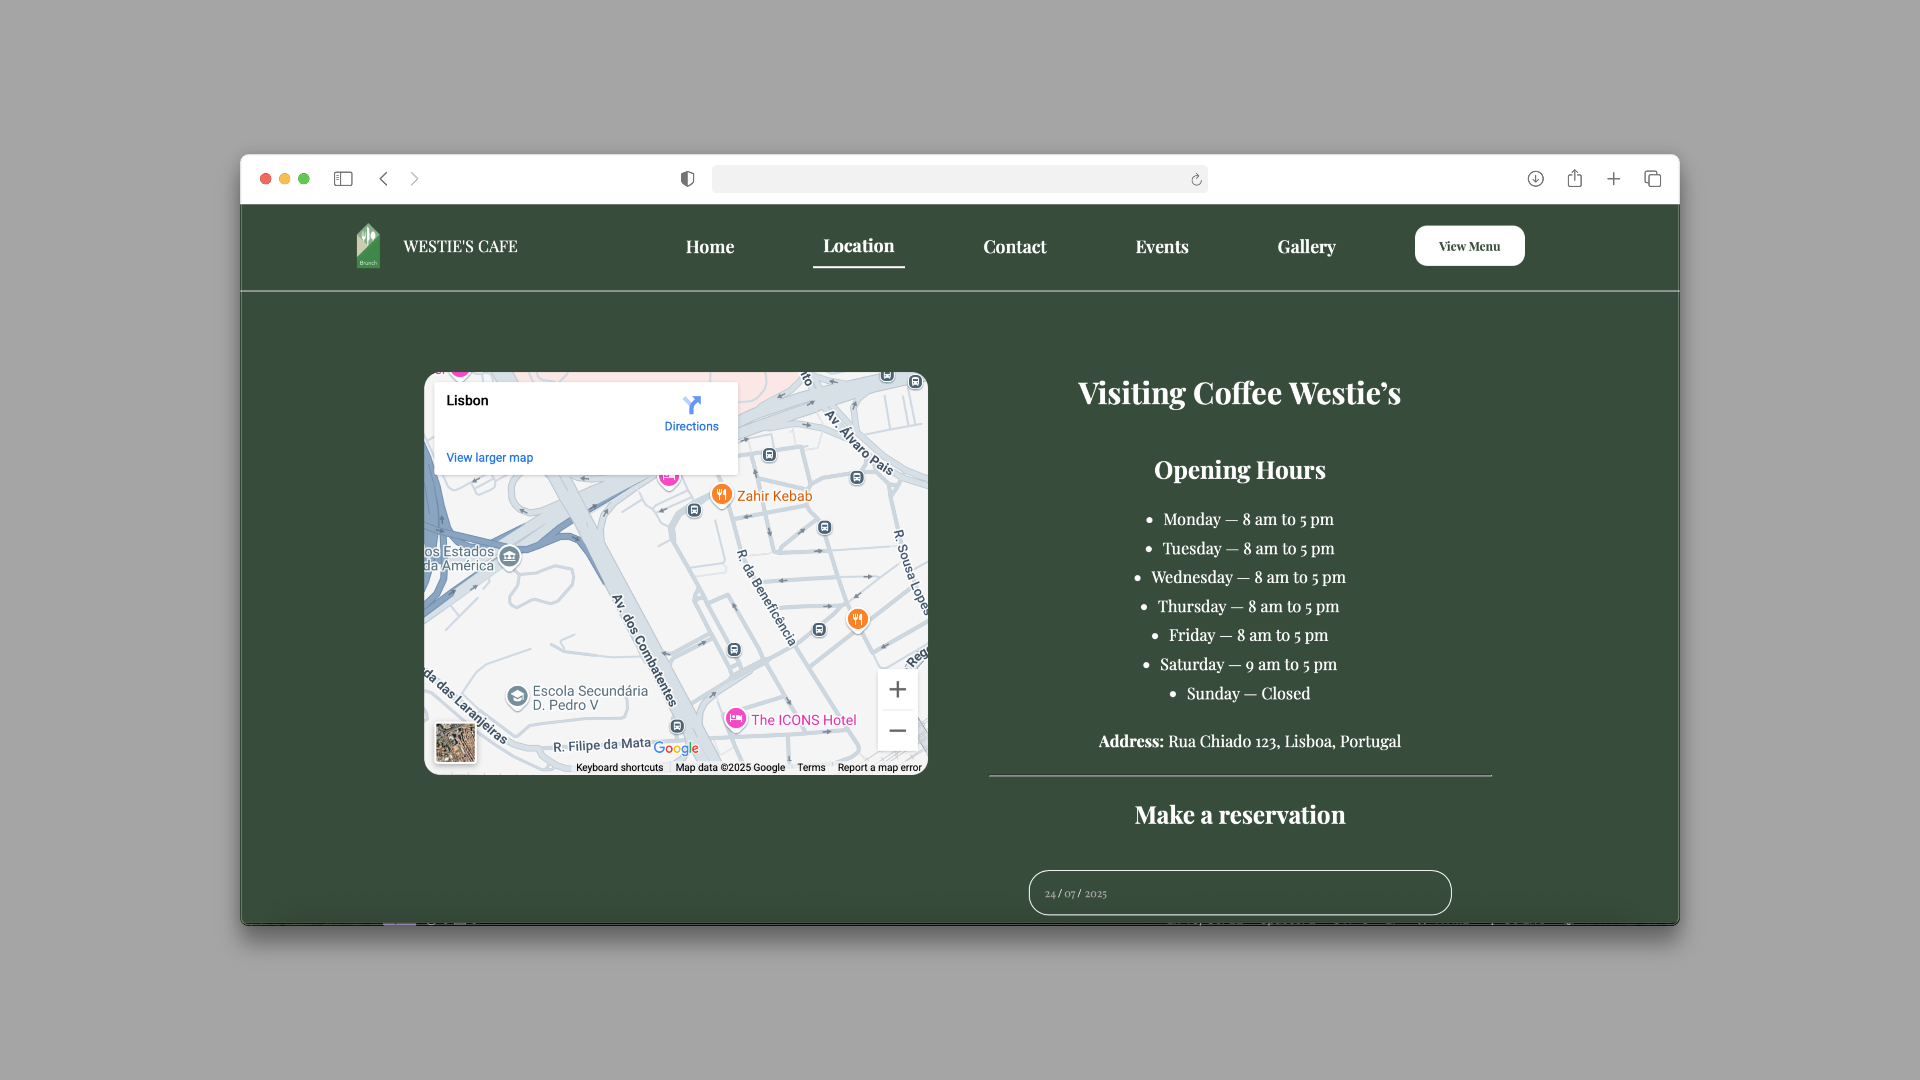The image size is (1920, 1080).
Task: Click the browser back arrow
Action: coord(383,179)
